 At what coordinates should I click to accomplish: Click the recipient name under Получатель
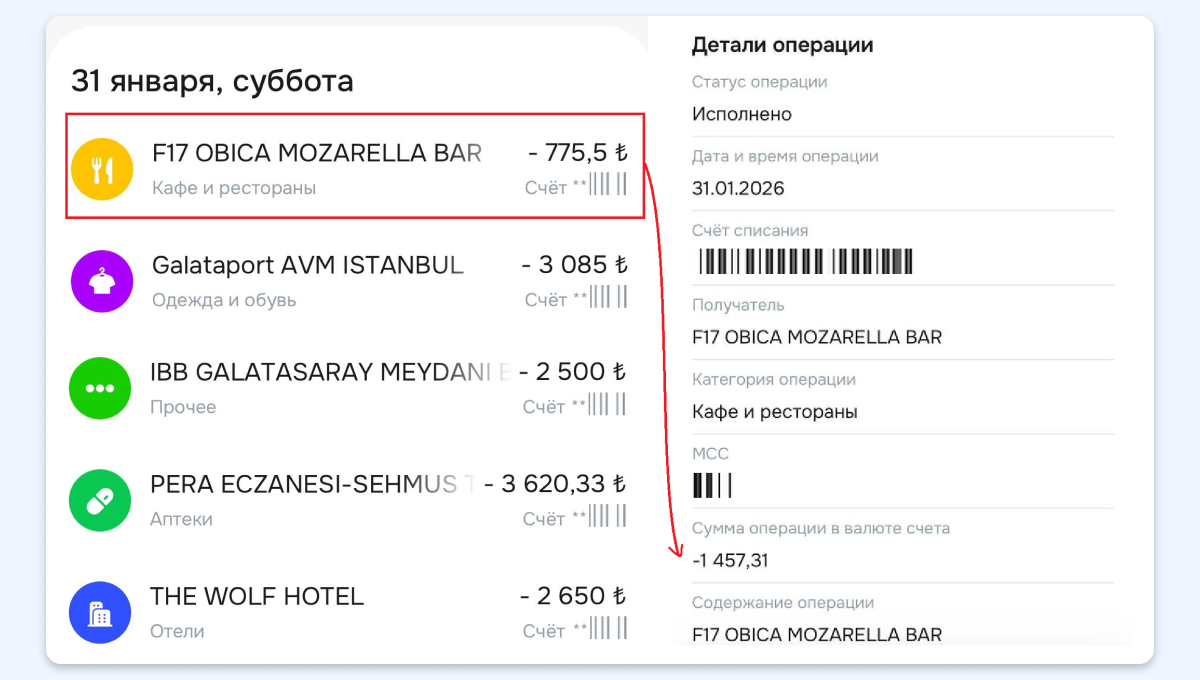click(817, 337)
